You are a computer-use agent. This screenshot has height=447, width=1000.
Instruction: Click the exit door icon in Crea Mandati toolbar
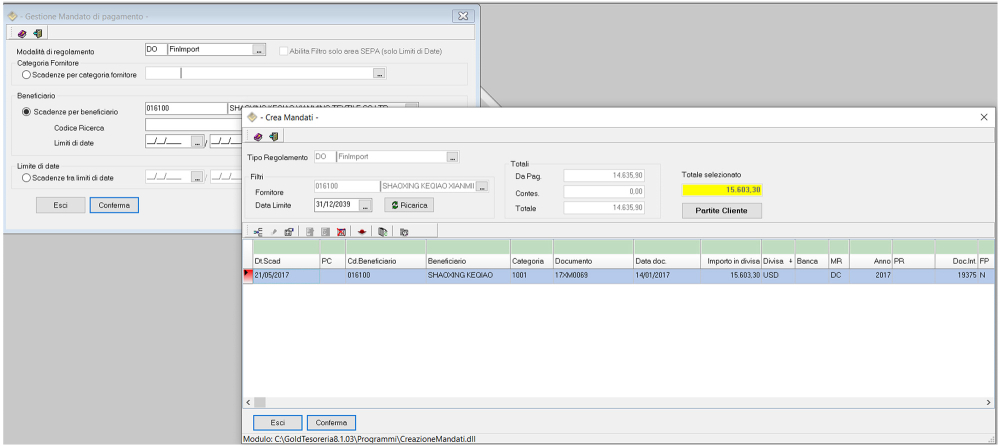click(273, 136)
